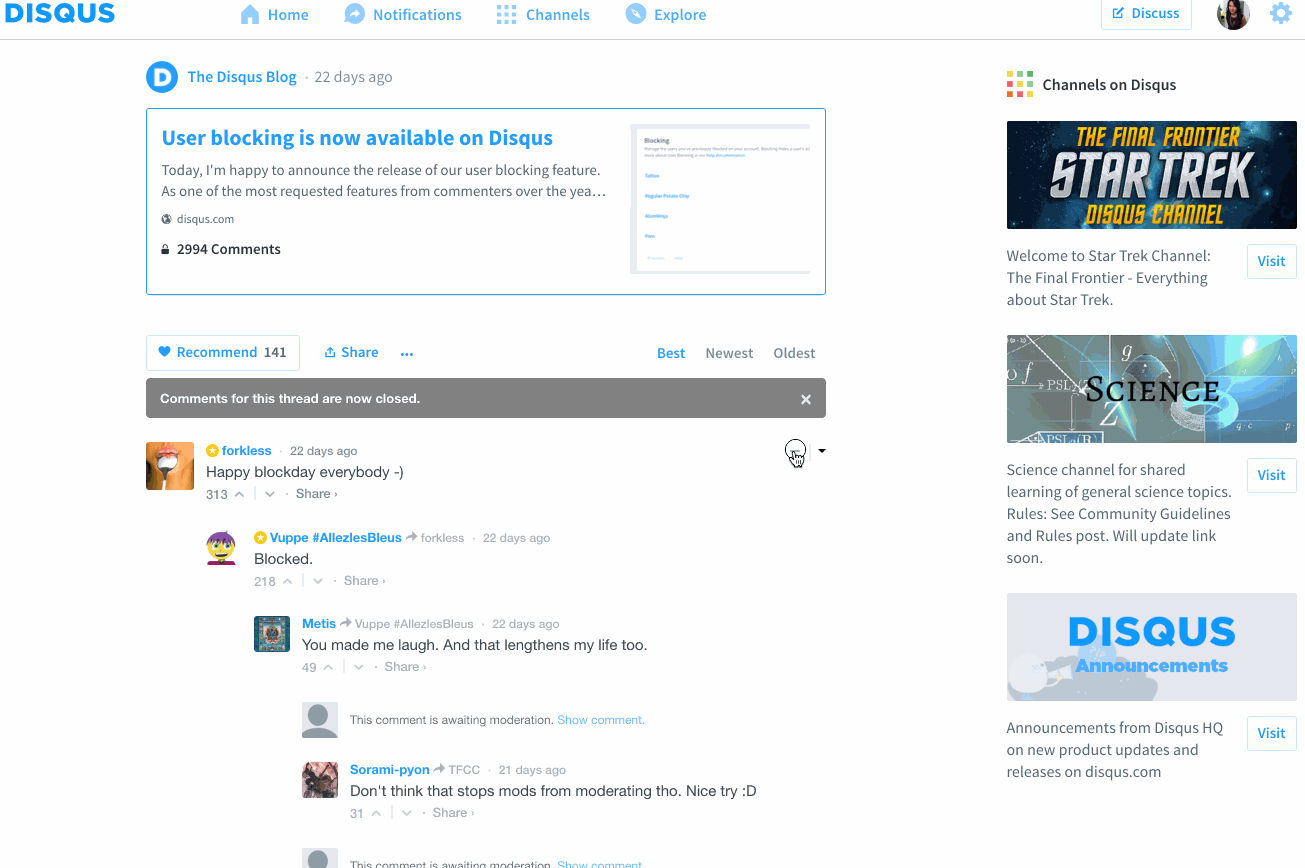Open the comment options caret on forkless's comment
Screen dimensions: 1305x868
click(821, 451)
